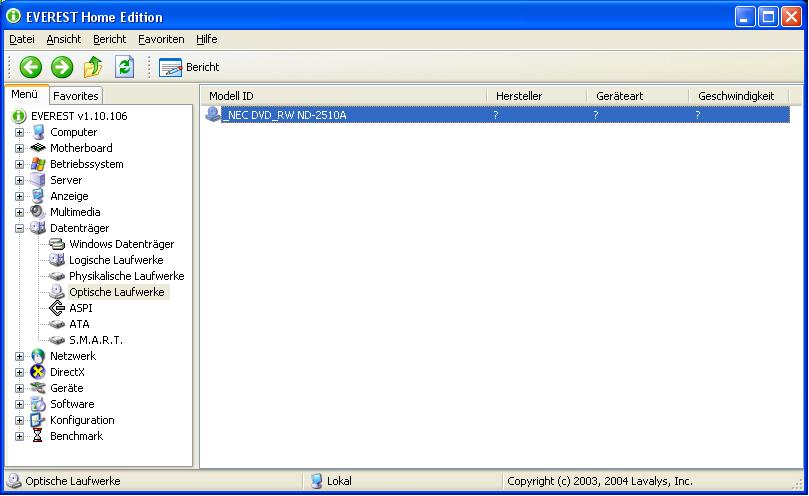Click the Benchmark hourglass icon

(38, 436)
